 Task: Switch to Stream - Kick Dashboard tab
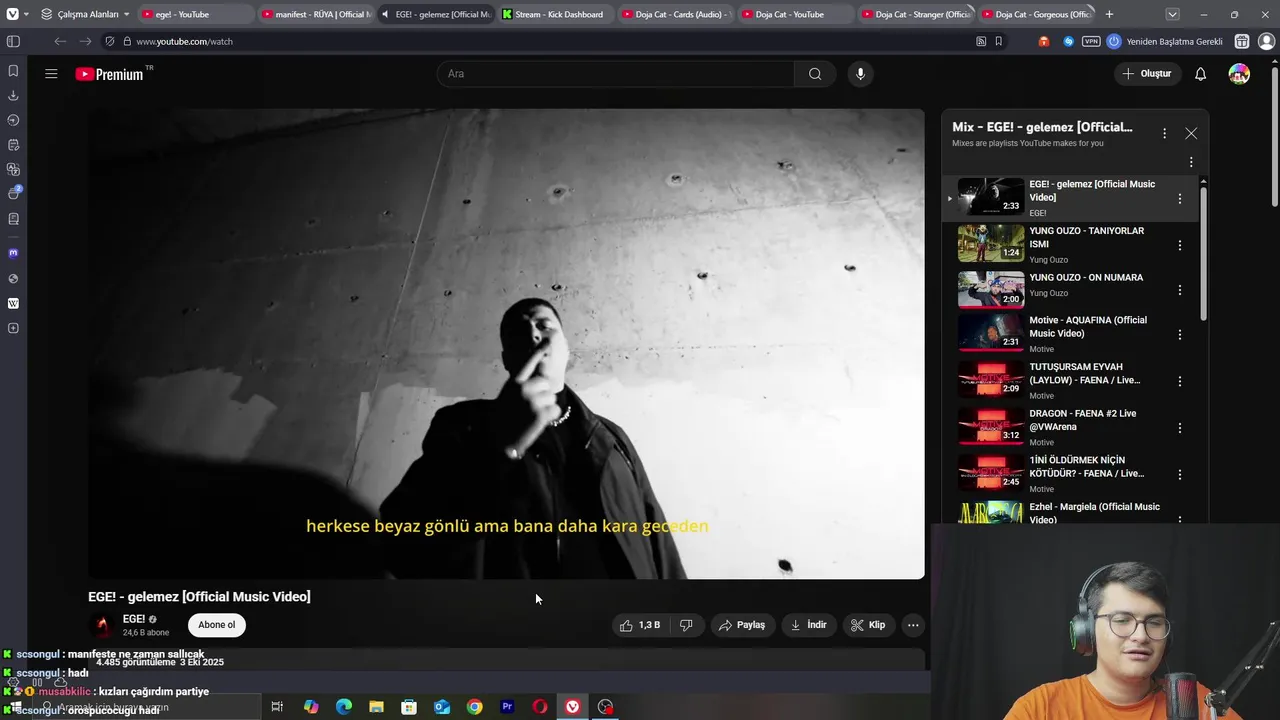[x=555, y=14]
